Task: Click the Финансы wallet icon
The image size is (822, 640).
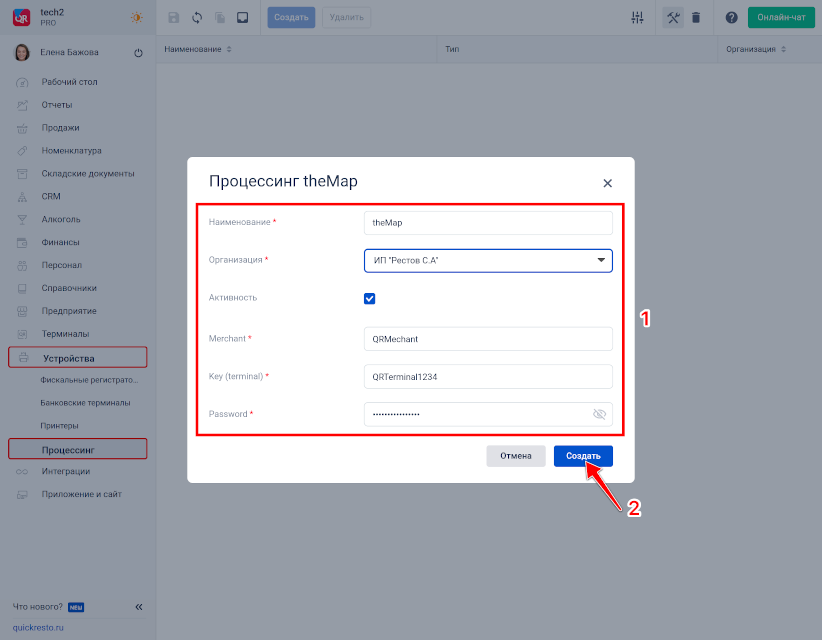Action: point(22,243)
